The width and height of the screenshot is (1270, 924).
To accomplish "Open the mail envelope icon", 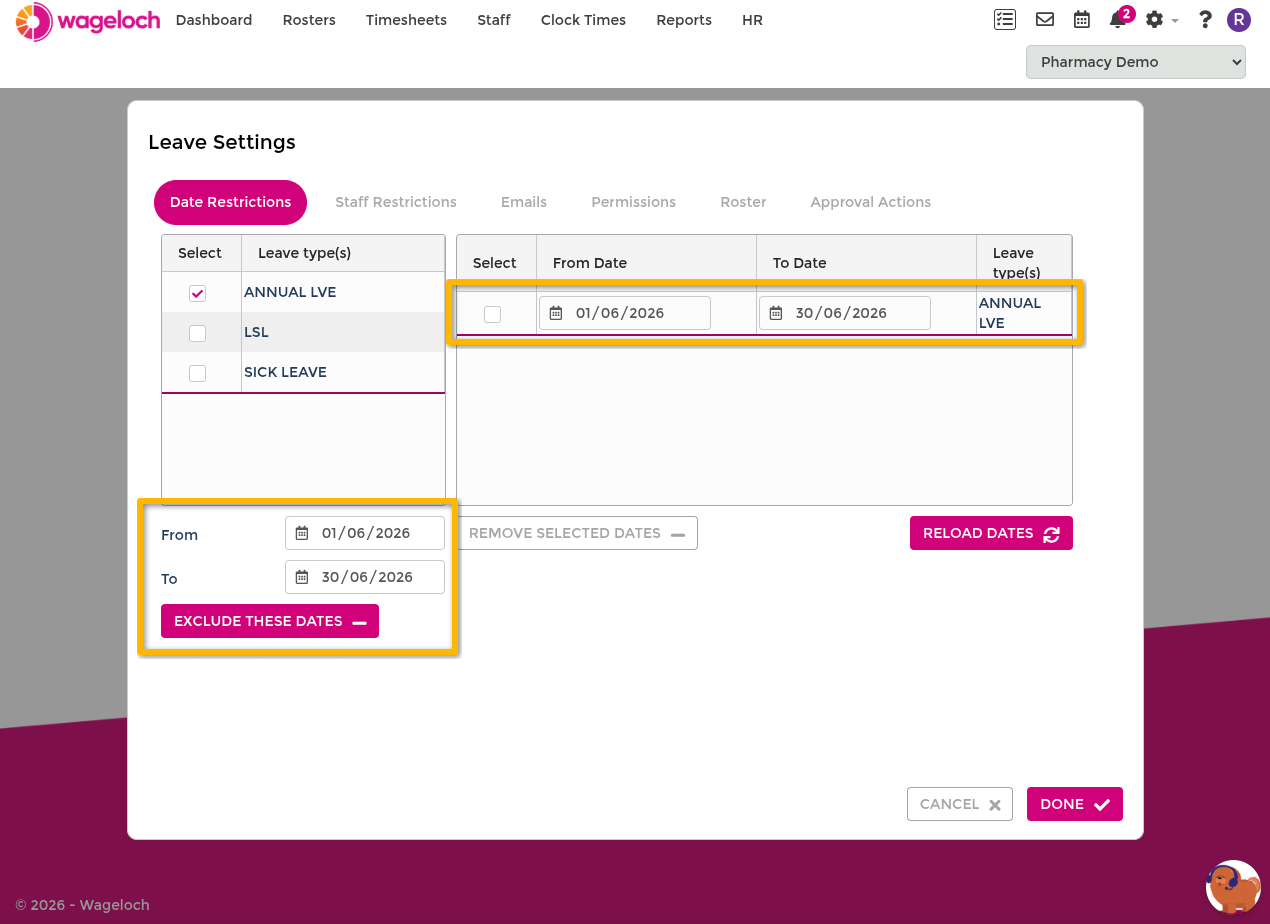I will pyautogui.click(x=1045, y=19).
